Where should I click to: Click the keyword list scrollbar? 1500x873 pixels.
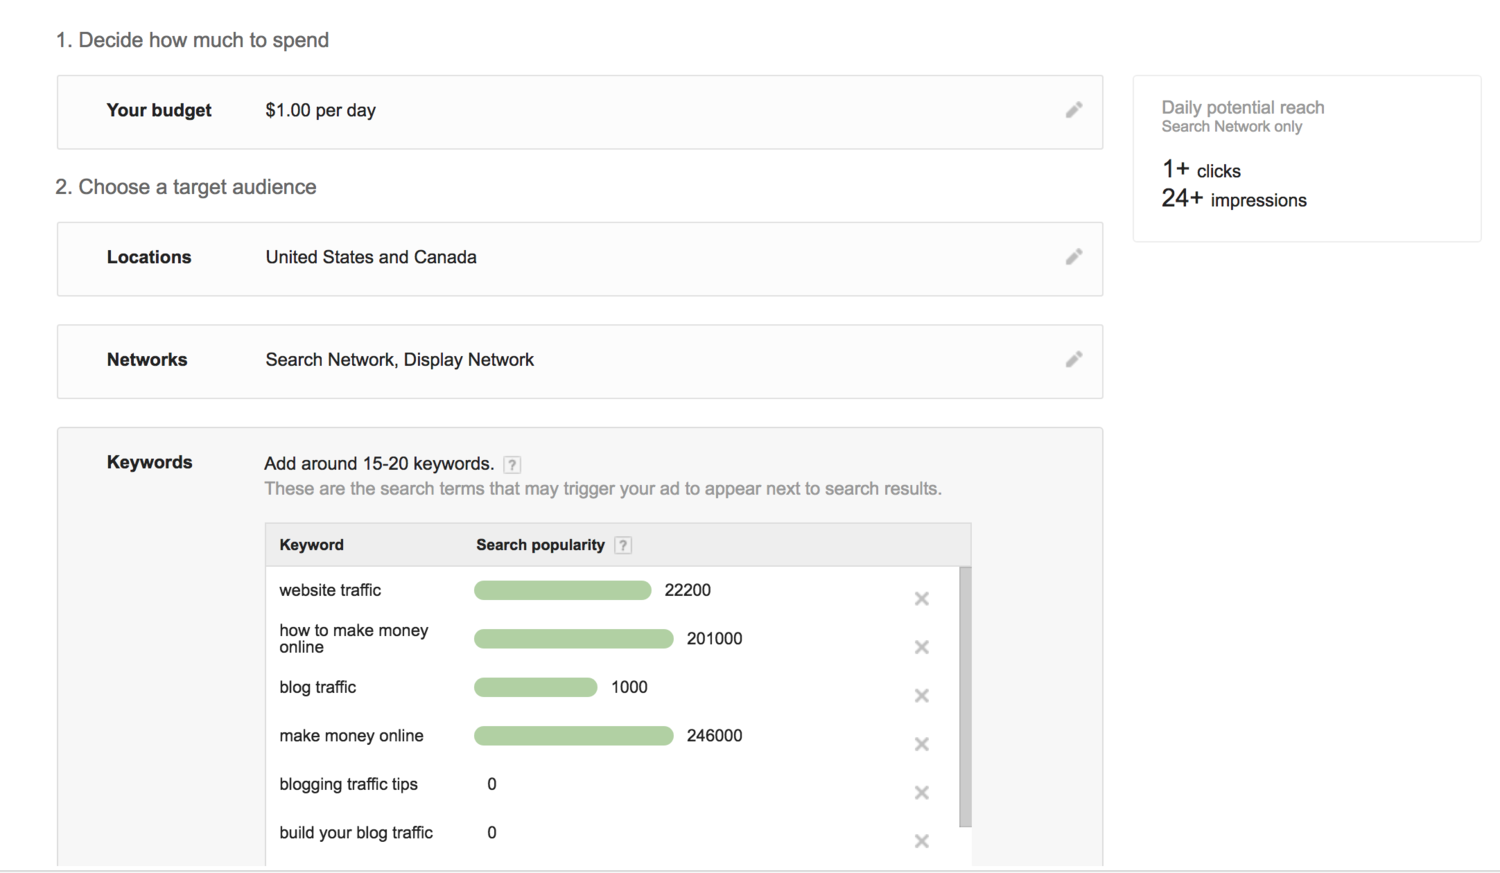(x=965, y=697)
